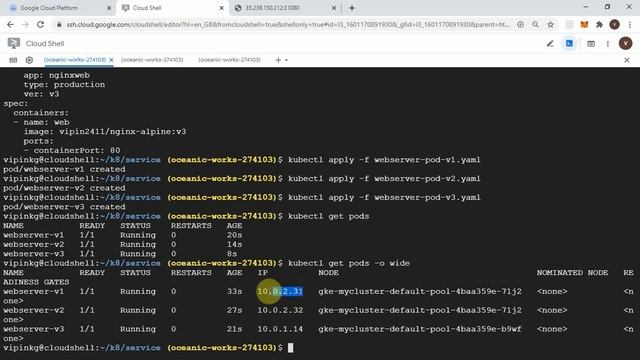This screenshot has width=640, height=360.
Task: Go back to the previous browser page
Action: 11,24
